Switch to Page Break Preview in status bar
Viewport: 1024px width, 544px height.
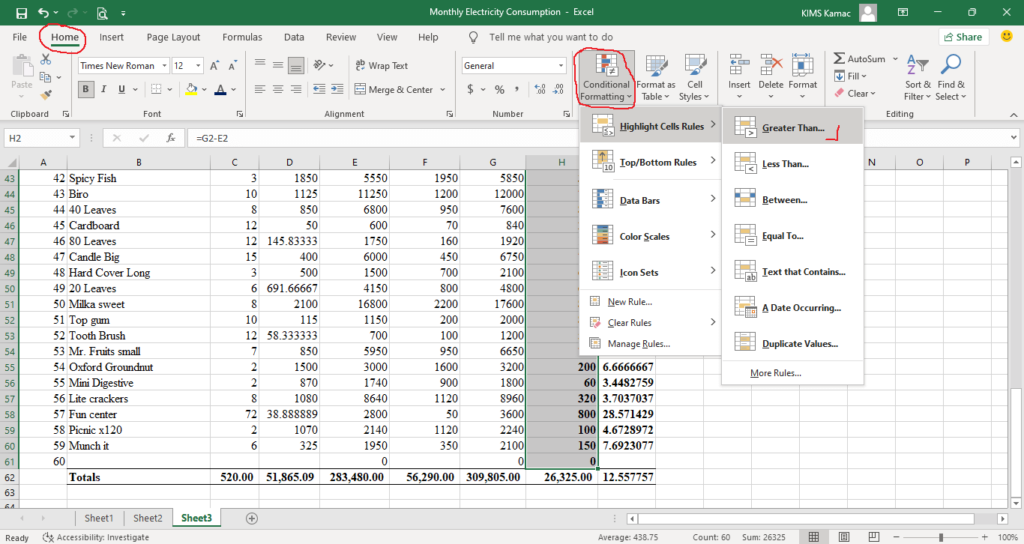point(874,537)
